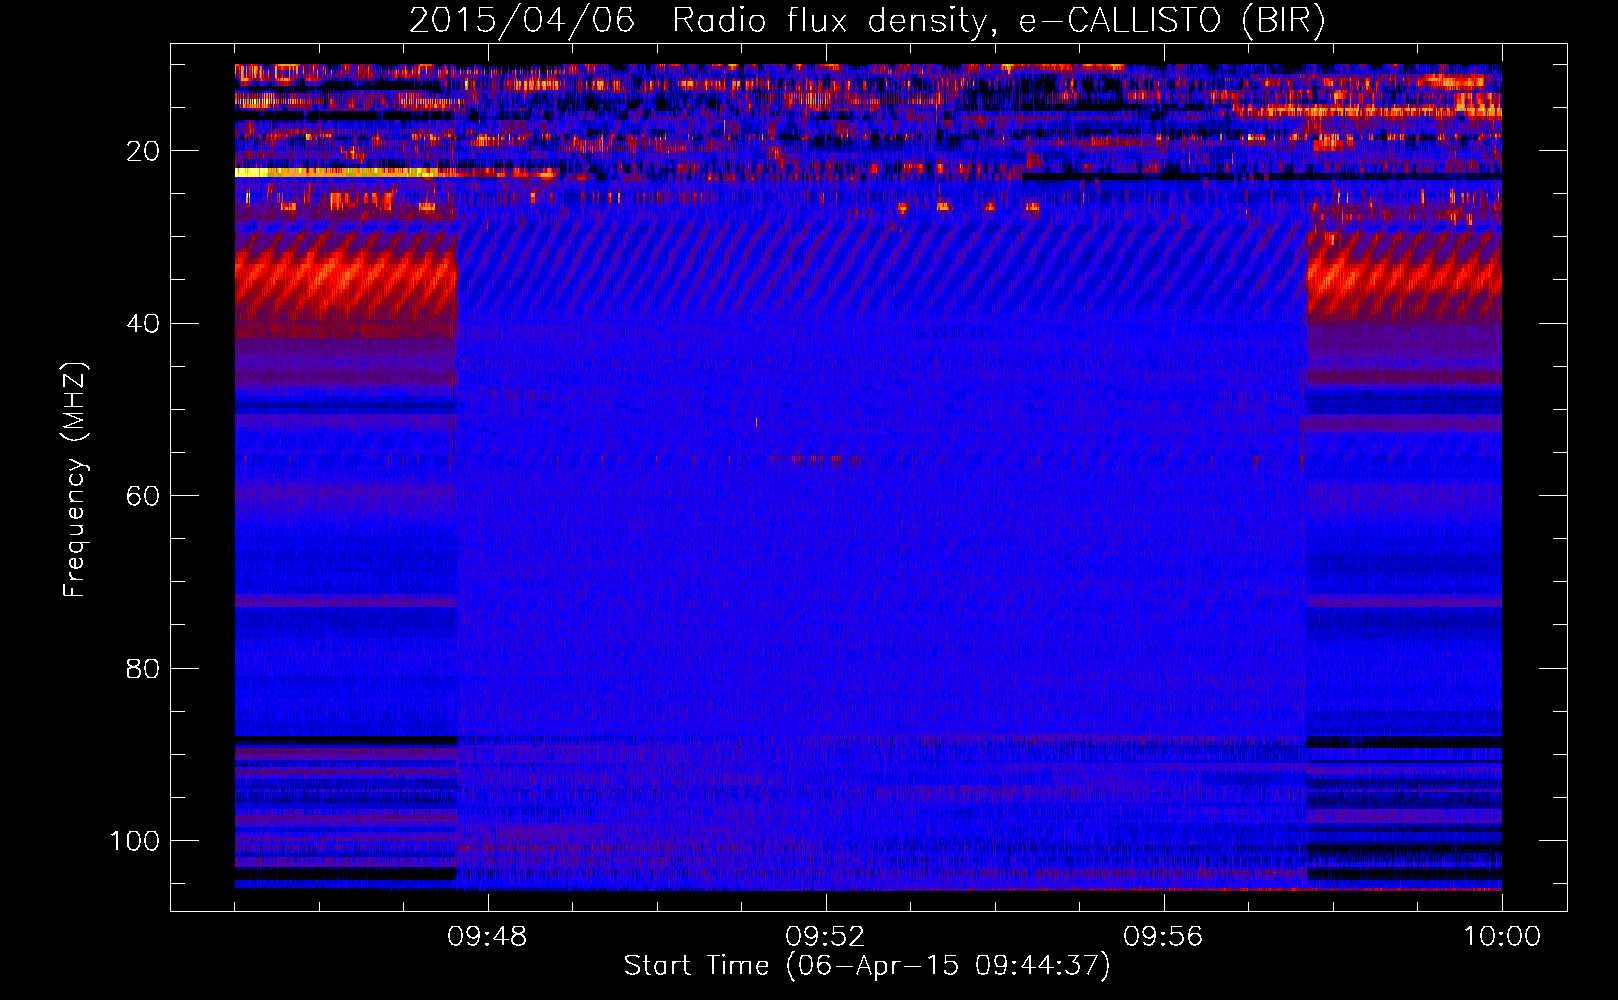The width and height of the screenshot is (1618, 1000).
Task: Click the 100 frequency tick label
Action: pyautogui.click(x=135, y=841)
